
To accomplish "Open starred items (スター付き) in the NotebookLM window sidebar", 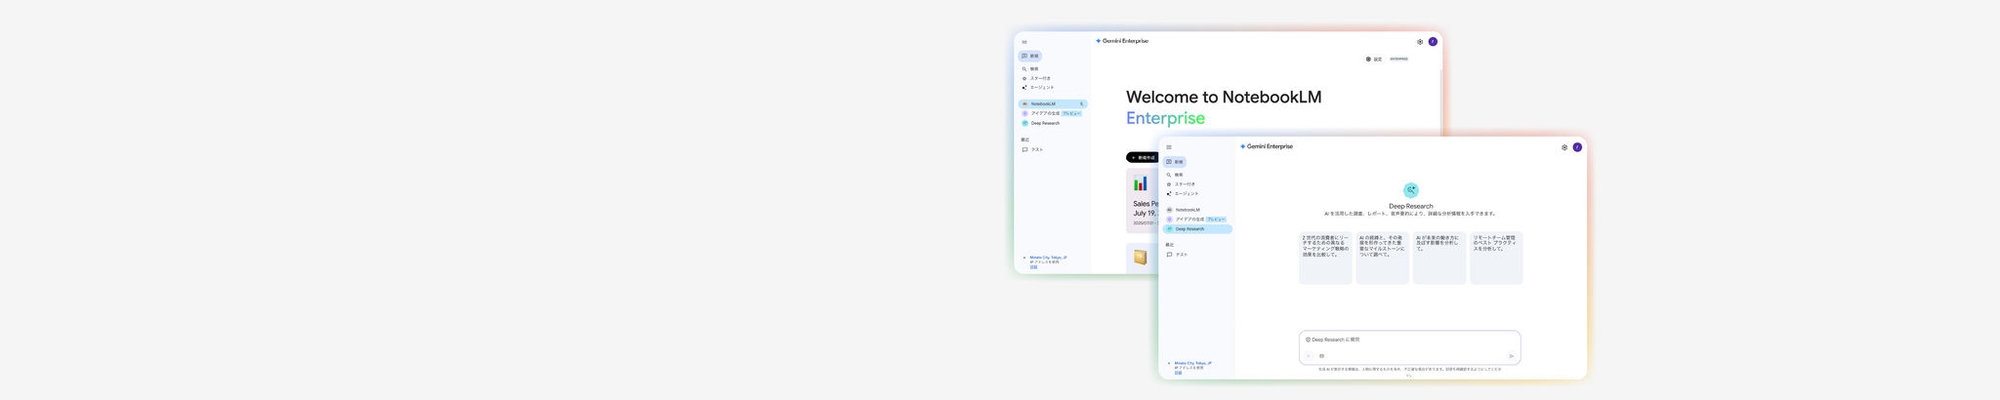I will coord(1036,78).
